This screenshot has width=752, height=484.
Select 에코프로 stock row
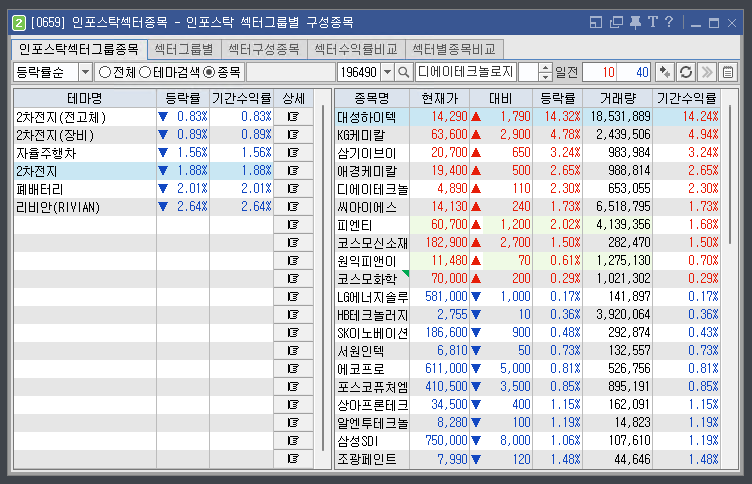(528, 368)
